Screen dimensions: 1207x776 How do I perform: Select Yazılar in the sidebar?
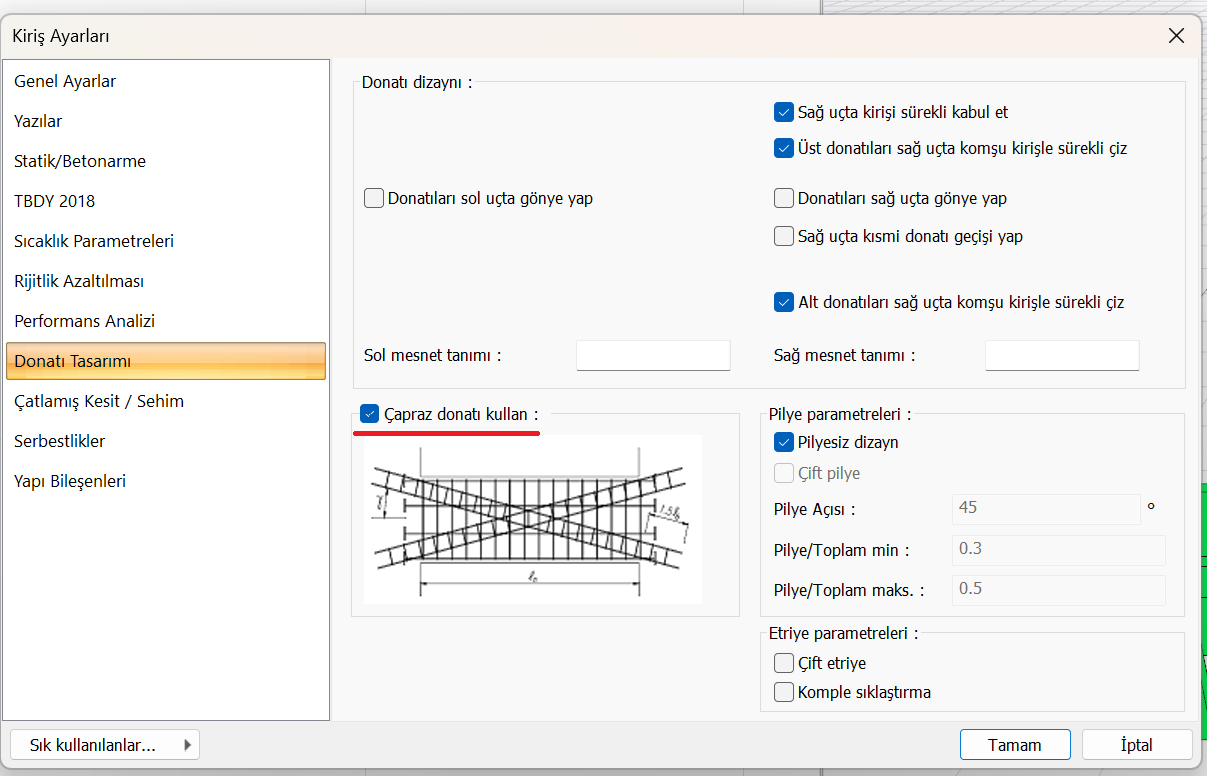pos(38,121)
